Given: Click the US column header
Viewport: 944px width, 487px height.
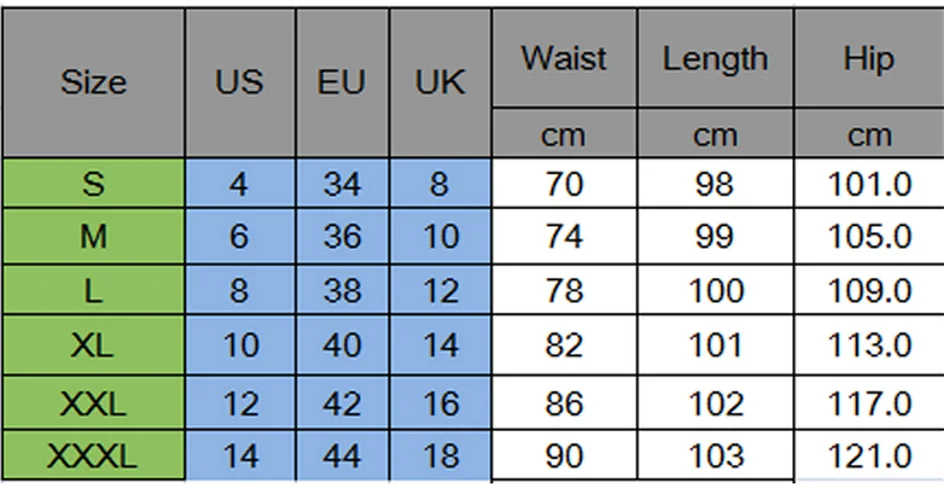Looking at the screenshot, I should click(x=239, y=82).
